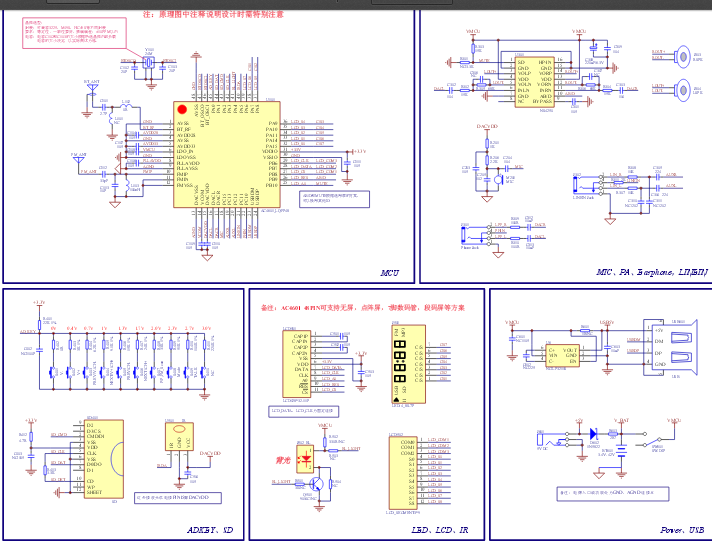
Task: Select the FM_ANT antenna symbol
Action: (79, 160)
